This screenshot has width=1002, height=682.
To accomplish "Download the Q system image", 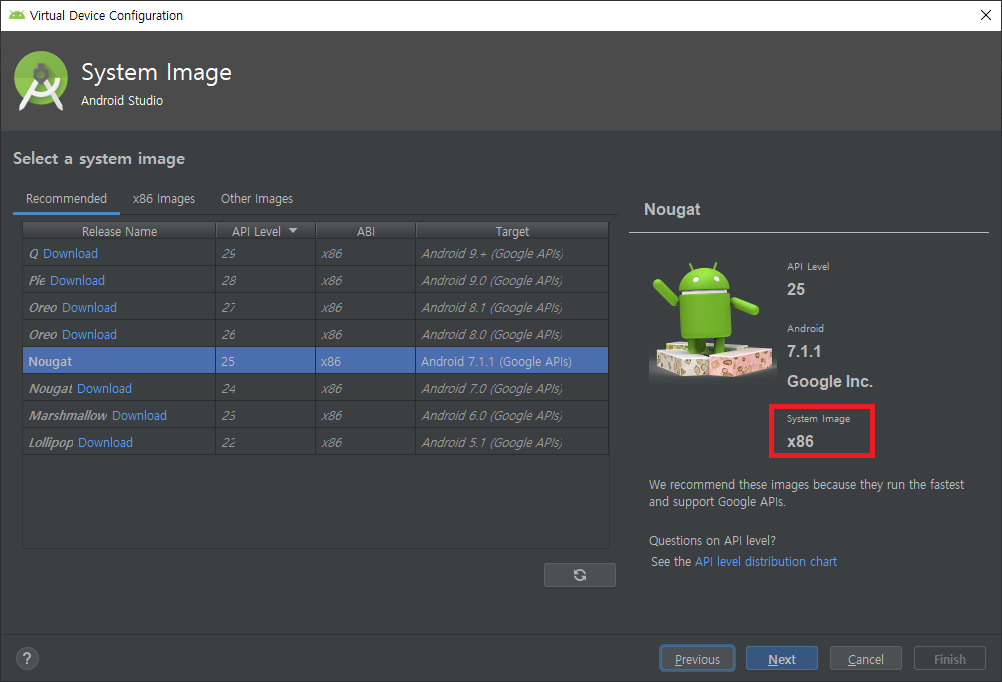I will (70, 254).
